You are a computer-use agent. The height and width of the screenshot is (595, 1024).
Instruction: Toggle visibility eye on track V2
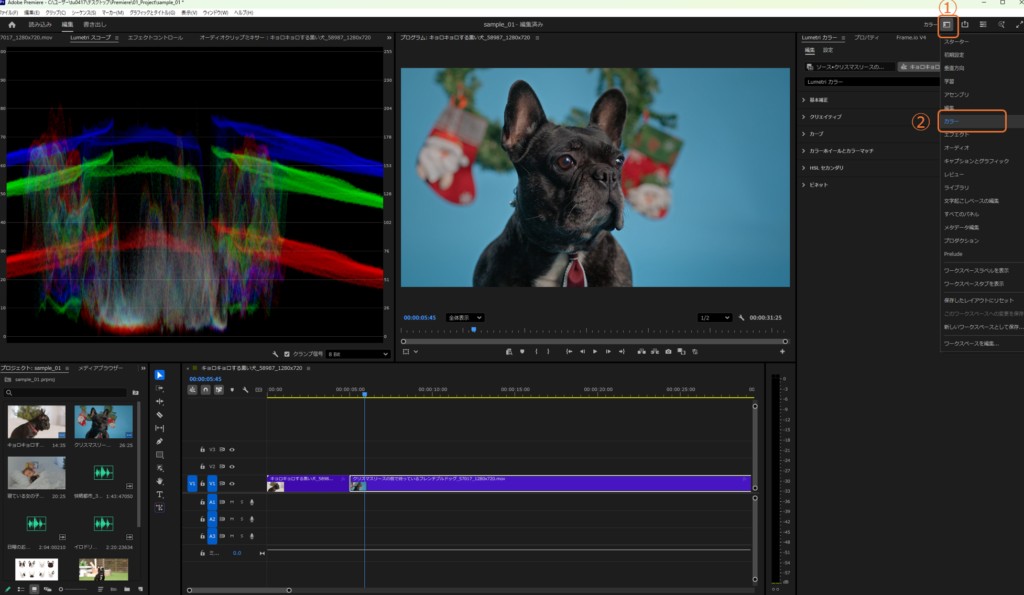232,466
